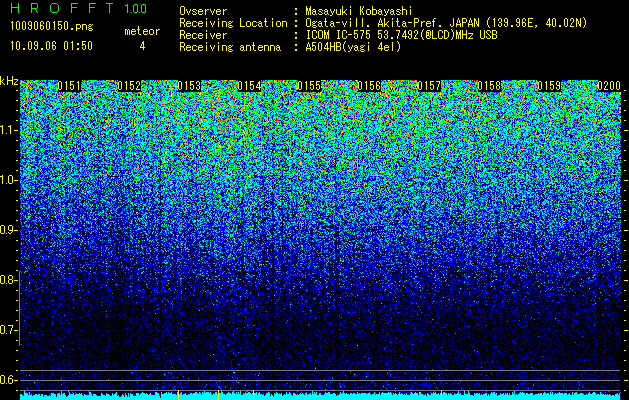Click the 0152 time label
Image resolution: width=629 pixels, height=400 pixels.
pos(129,86)
